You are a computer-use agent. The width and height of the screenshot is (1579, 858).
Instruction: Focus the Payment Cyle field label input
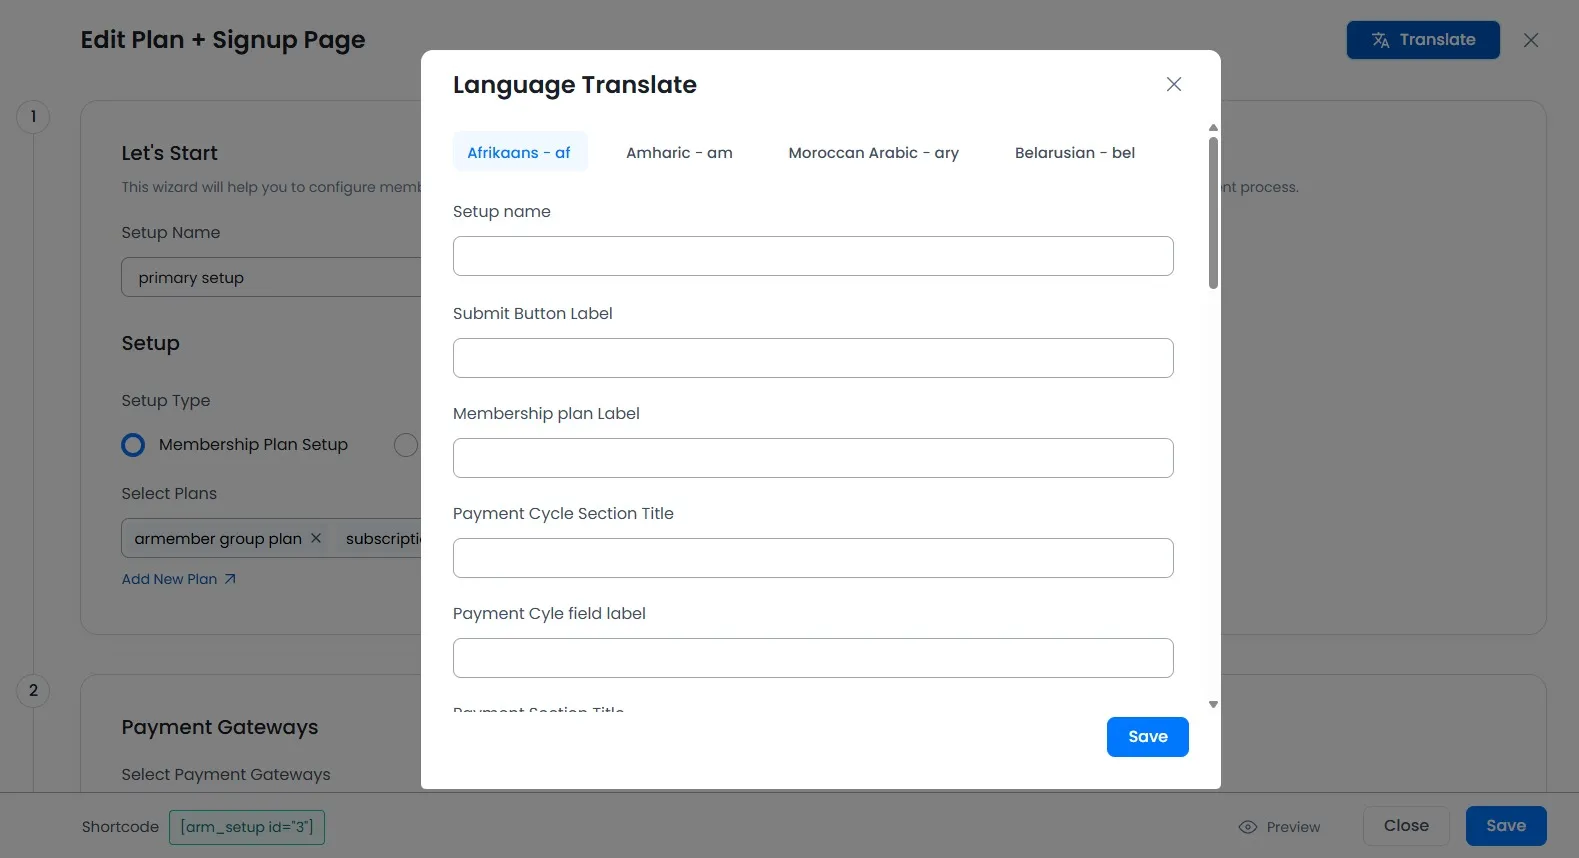[813, 658]
